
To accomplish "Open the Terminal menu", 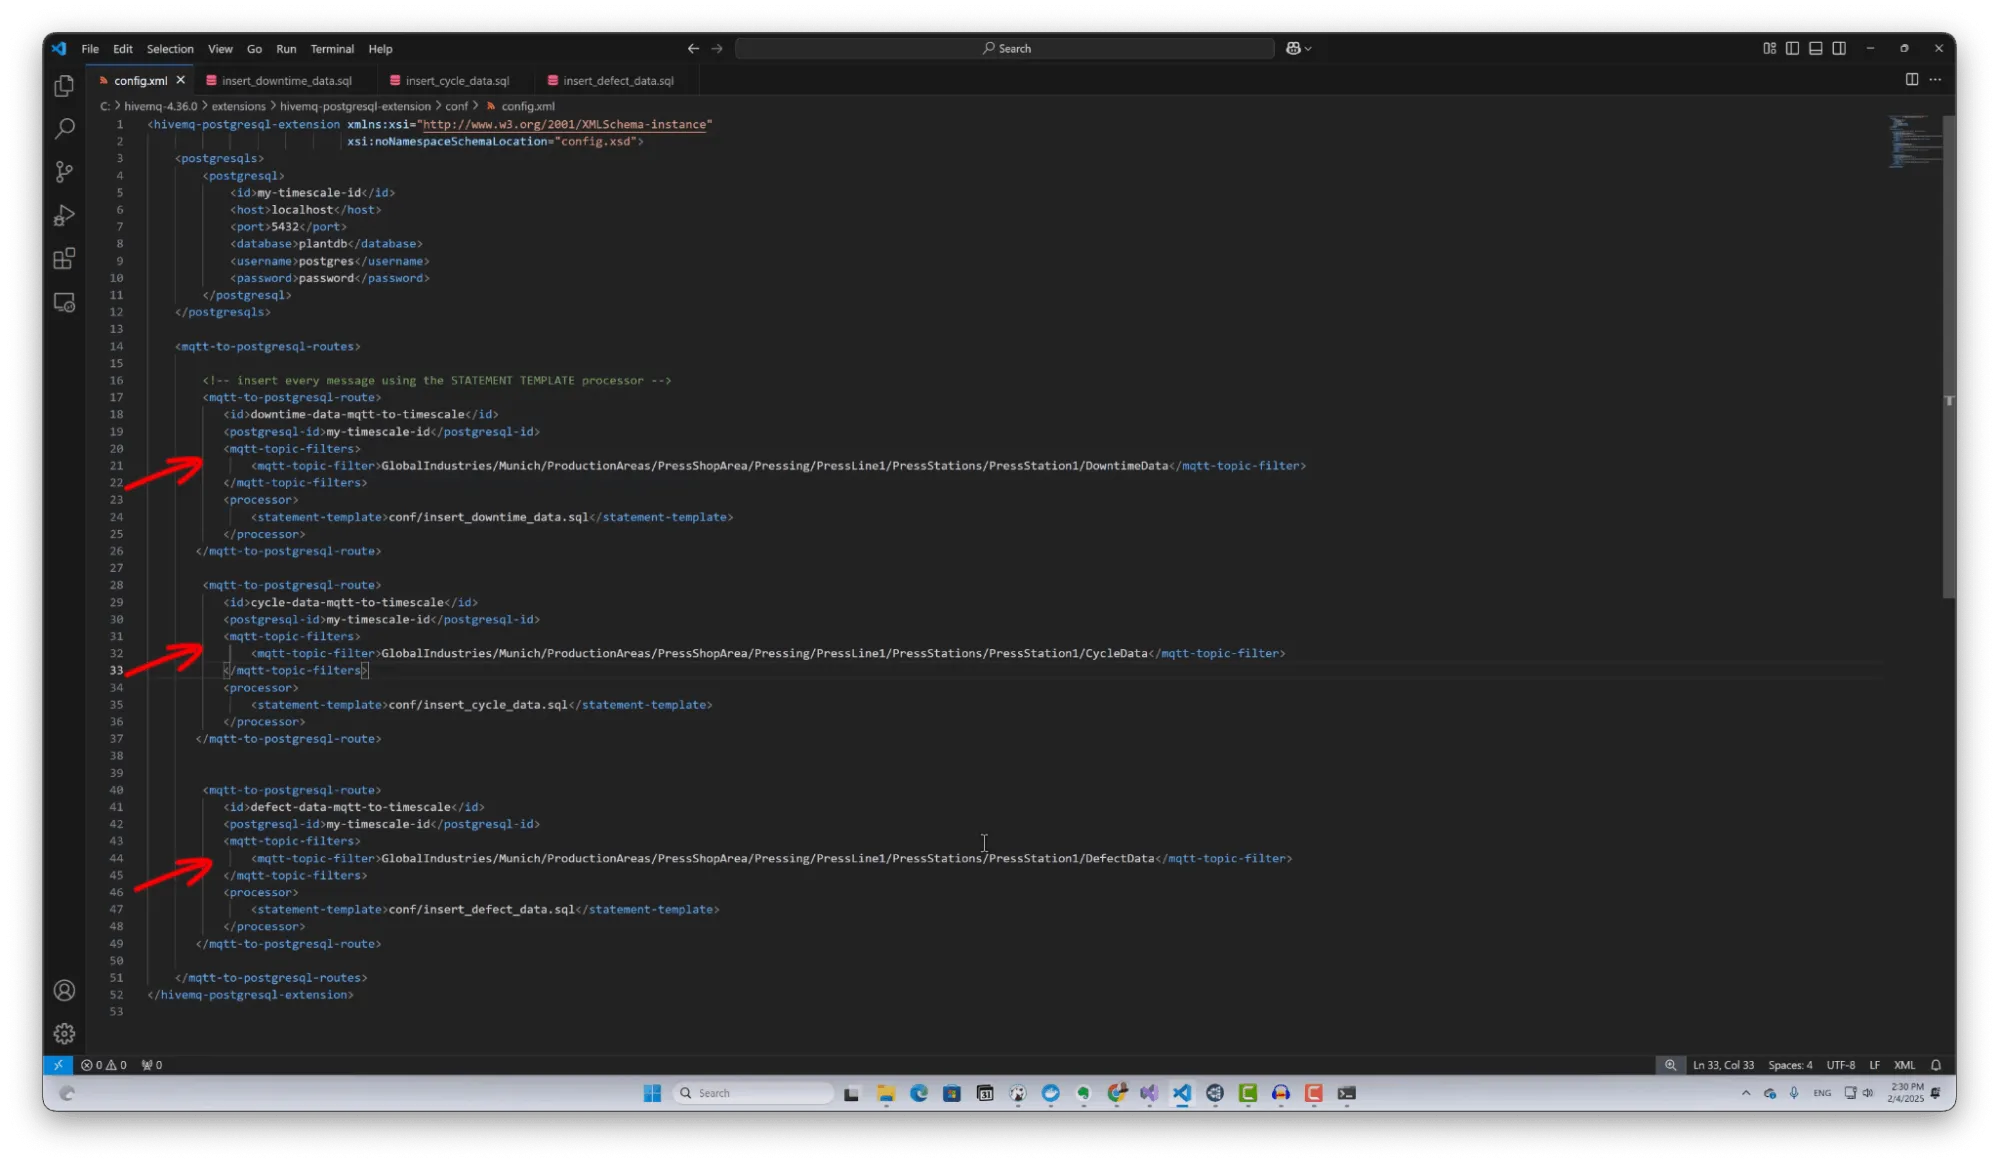I will [x=332, y=49].
